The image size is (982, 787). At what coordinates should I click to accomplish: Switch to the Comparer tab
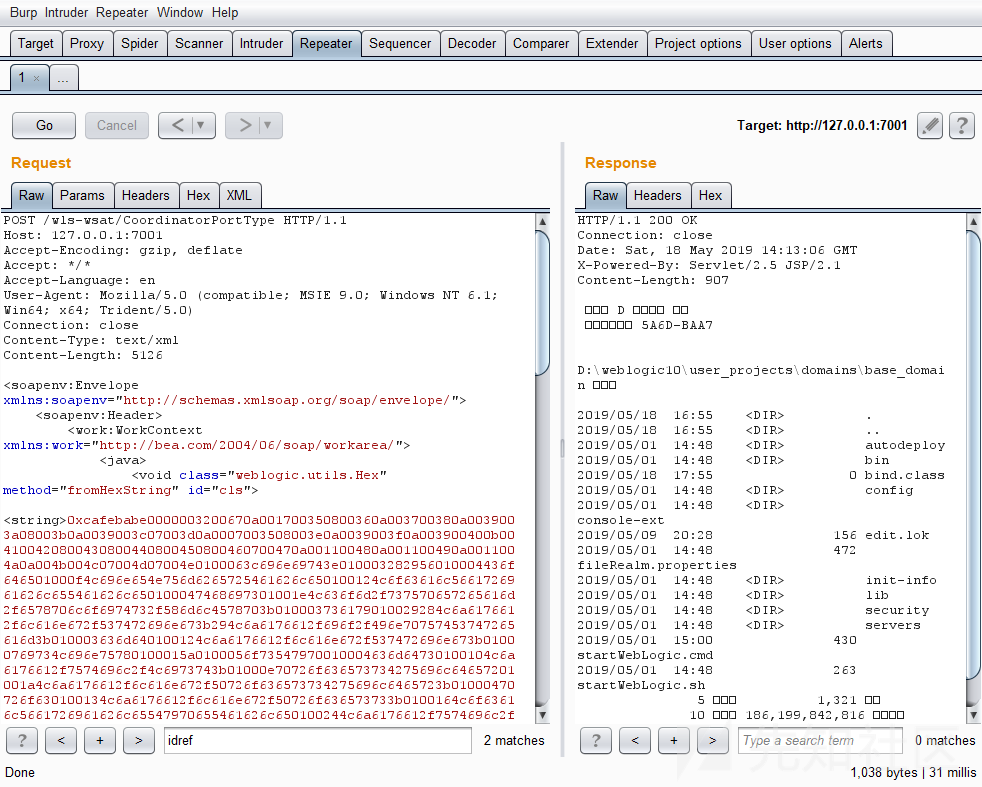coord(540,44)
